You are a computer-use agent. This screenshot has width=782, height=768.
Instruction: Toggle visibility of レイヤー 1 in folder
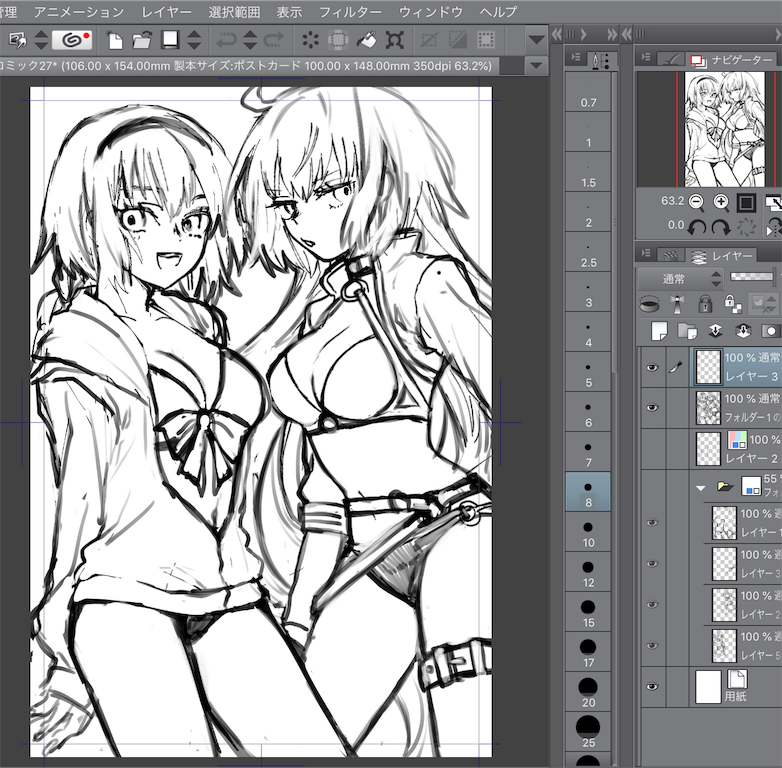[x=652, y=523]
